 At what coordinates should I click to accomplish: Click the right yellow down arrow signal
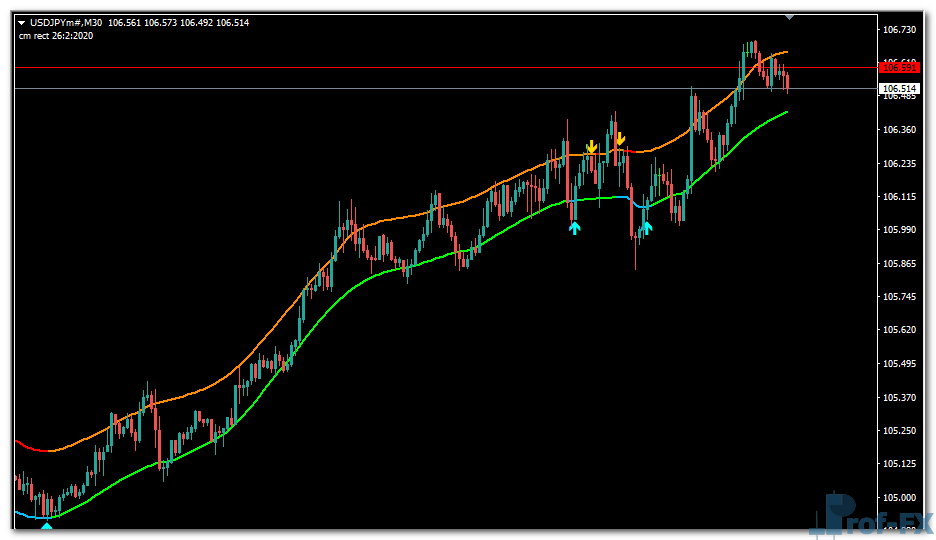[x=620, y=139]
